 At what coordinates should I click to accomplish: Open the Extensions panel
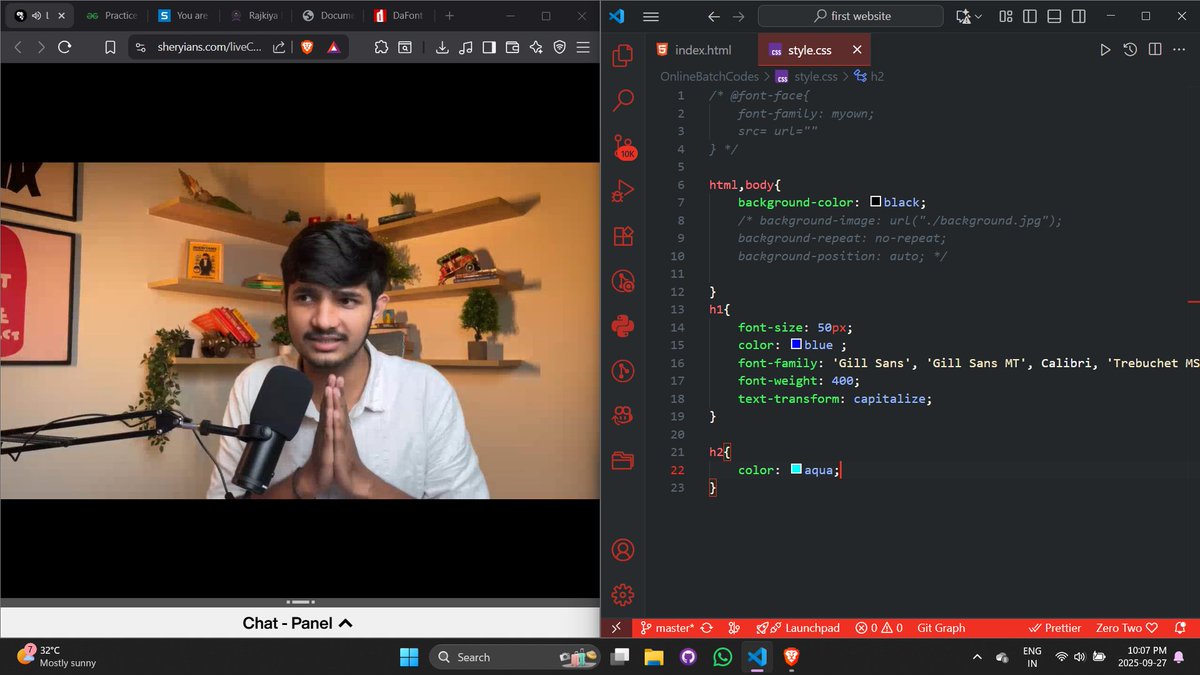[623, 237]
